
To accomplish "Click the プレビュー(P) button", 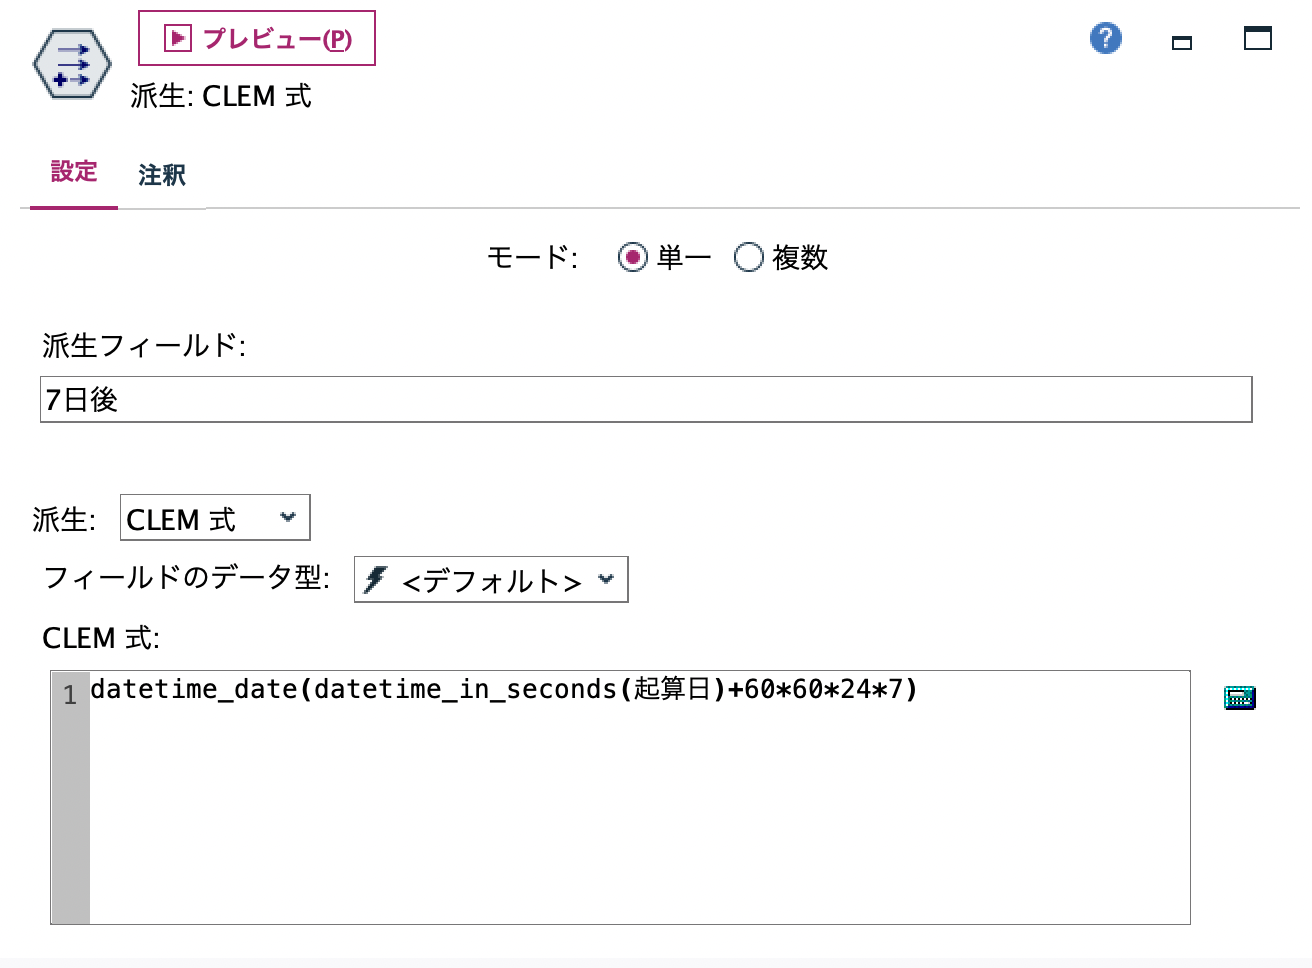I will pyautogui.click(x=256, y=38).
